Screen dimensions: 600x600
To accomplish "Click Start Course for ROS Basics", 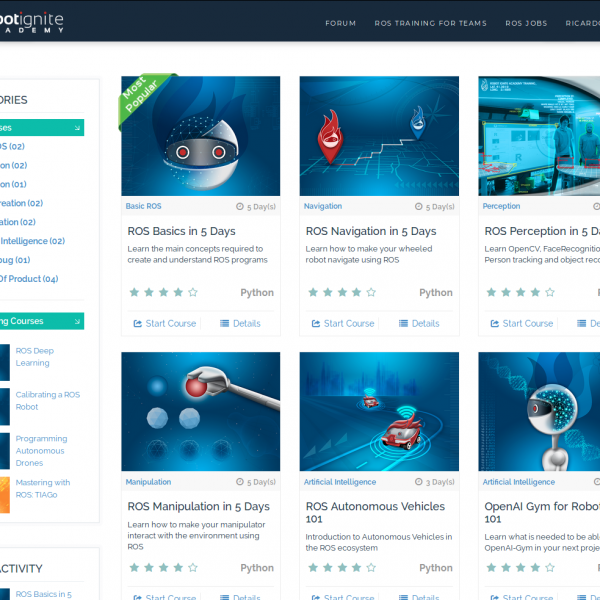I will (165, 323).
